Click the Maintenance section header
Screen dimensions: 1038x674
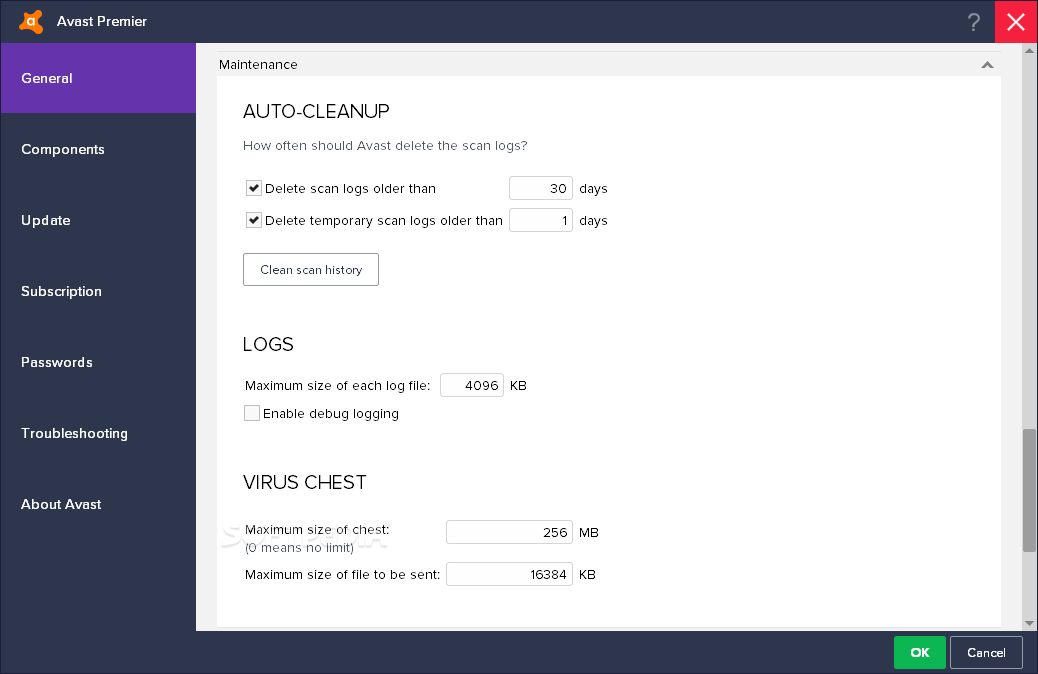pyautogui.click(x=608, y=64)
